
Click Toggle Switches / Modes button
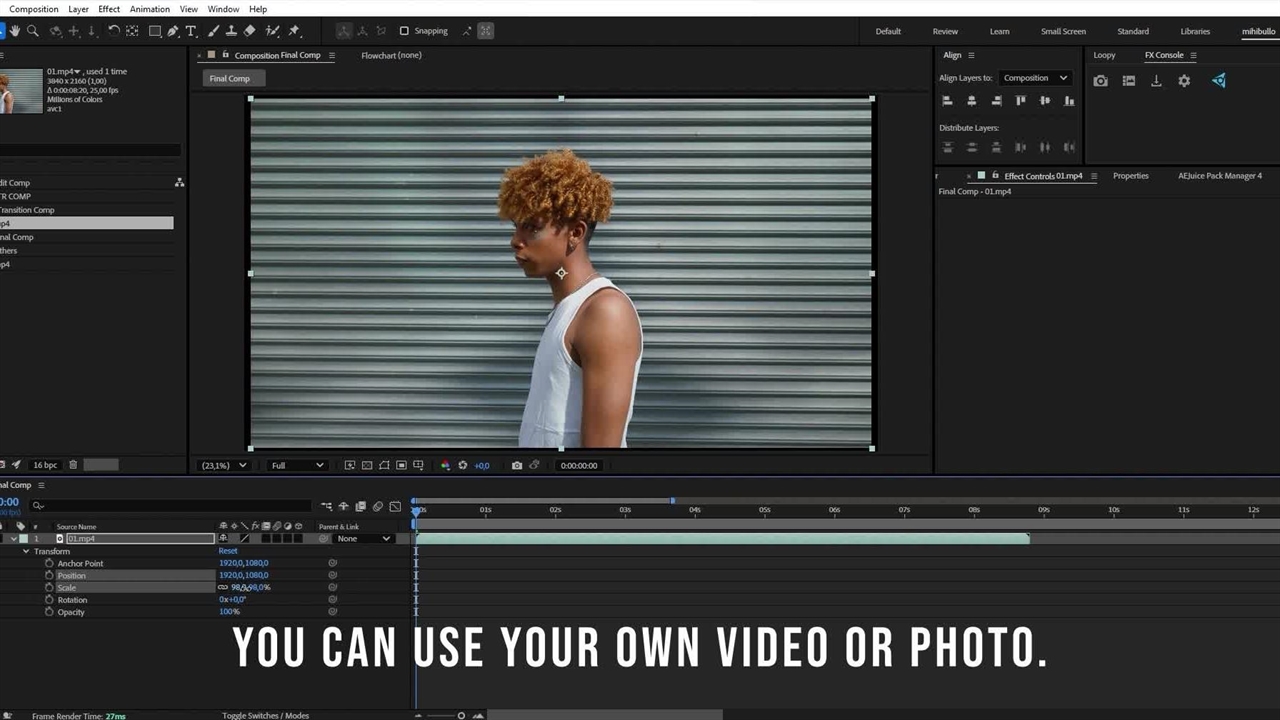pyautogui.click(x=265, y=715)
